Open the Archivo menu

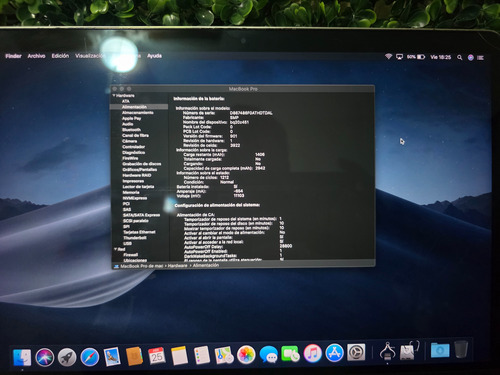pos(36,56)
